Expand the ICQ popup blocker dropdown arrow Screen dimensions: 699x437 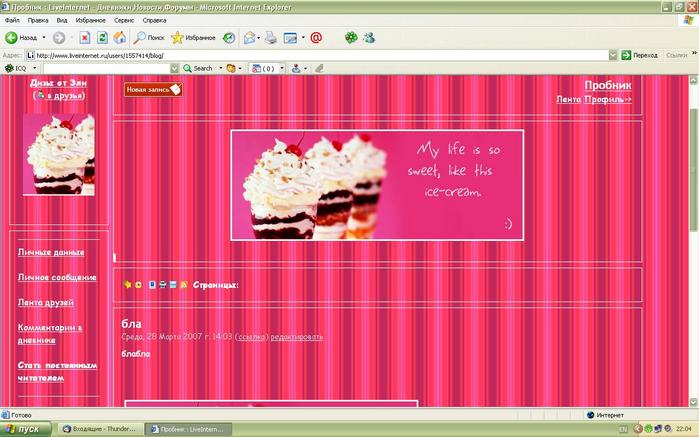pyautogui.click(x=282, y=69)
